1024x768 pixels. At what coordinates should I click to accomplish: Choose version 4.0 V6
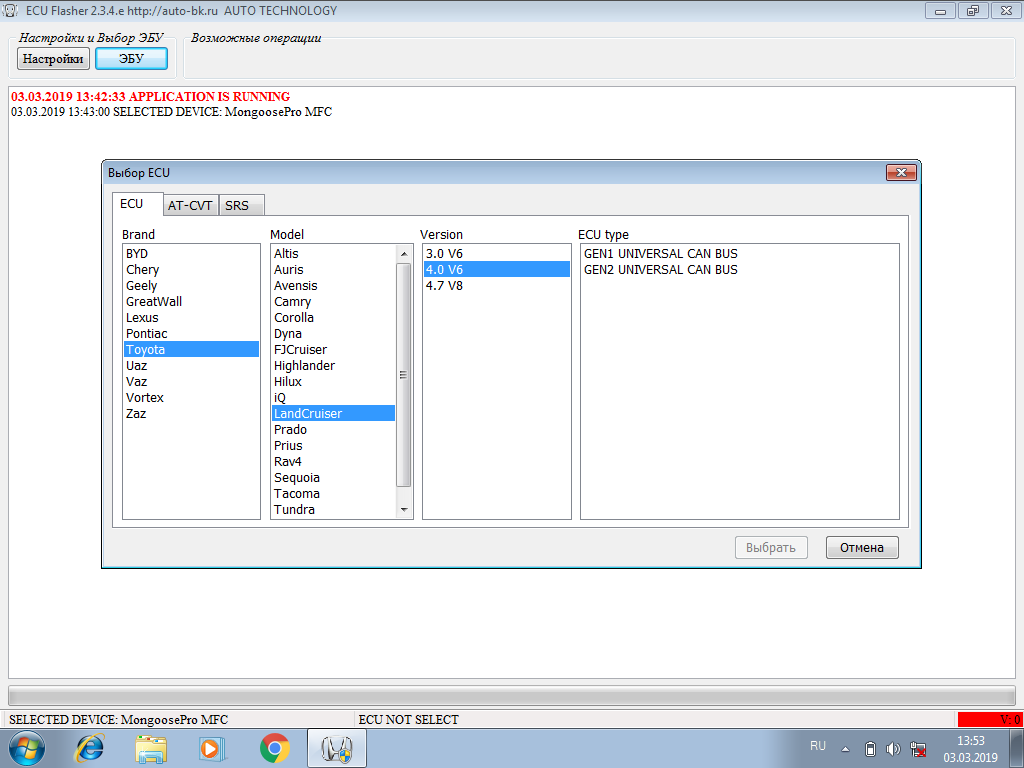497,270
